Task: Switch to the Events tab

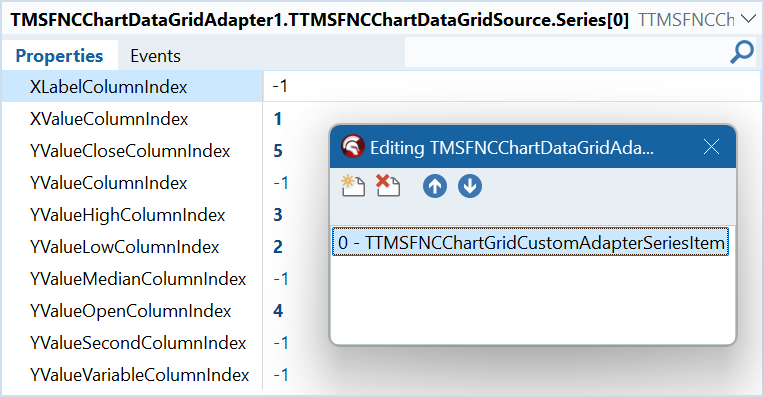Action: 155,56
